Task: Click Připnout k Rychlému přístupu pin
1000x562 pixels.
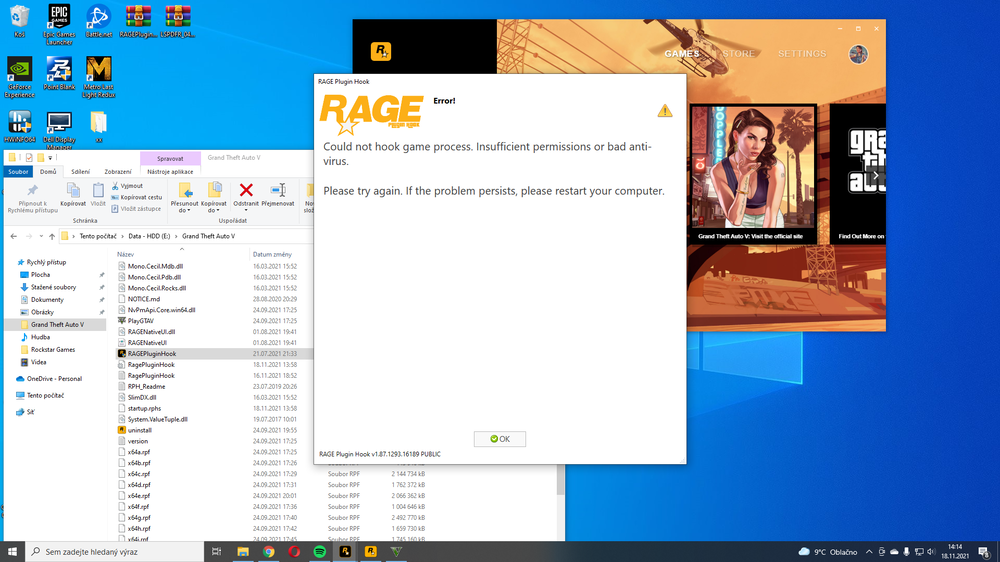Action: 33,197
